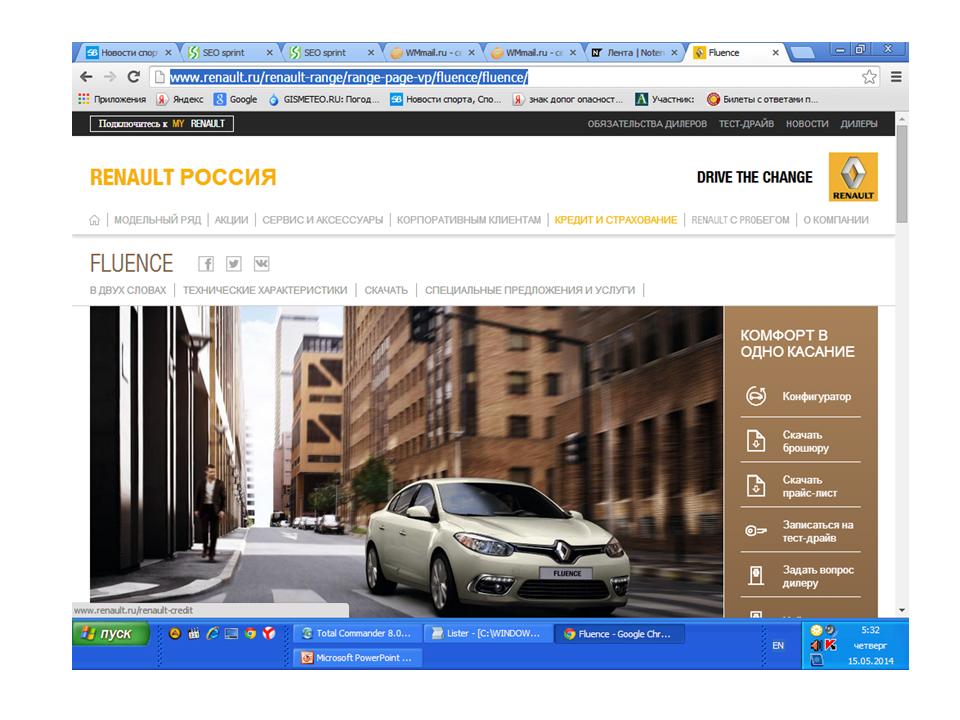Click the browser forward arrow

[110, 77]
